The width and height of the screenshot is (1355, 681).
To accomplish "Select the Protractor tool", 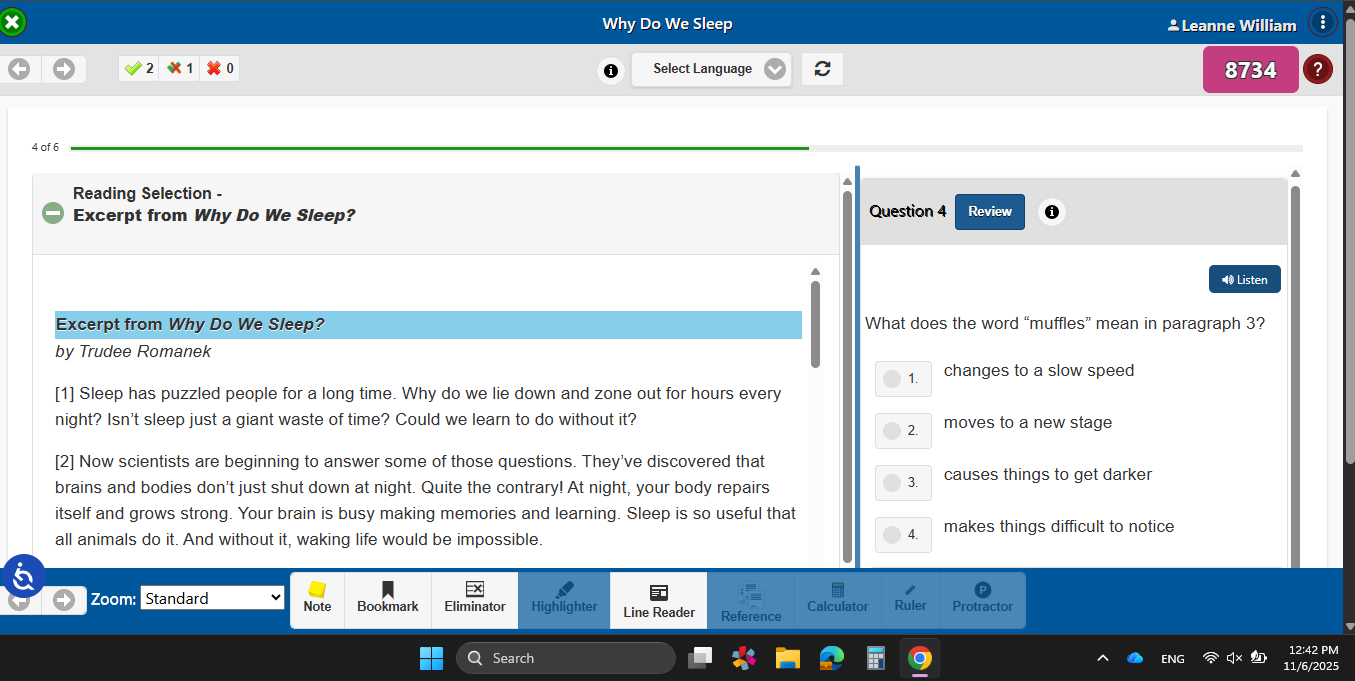I will pyautogui.click(x=982, y=600).
